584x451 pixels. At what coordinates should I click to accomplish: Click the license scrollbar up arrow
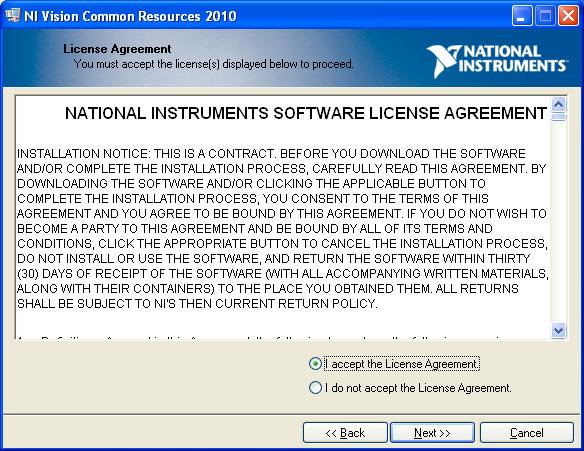558,105
